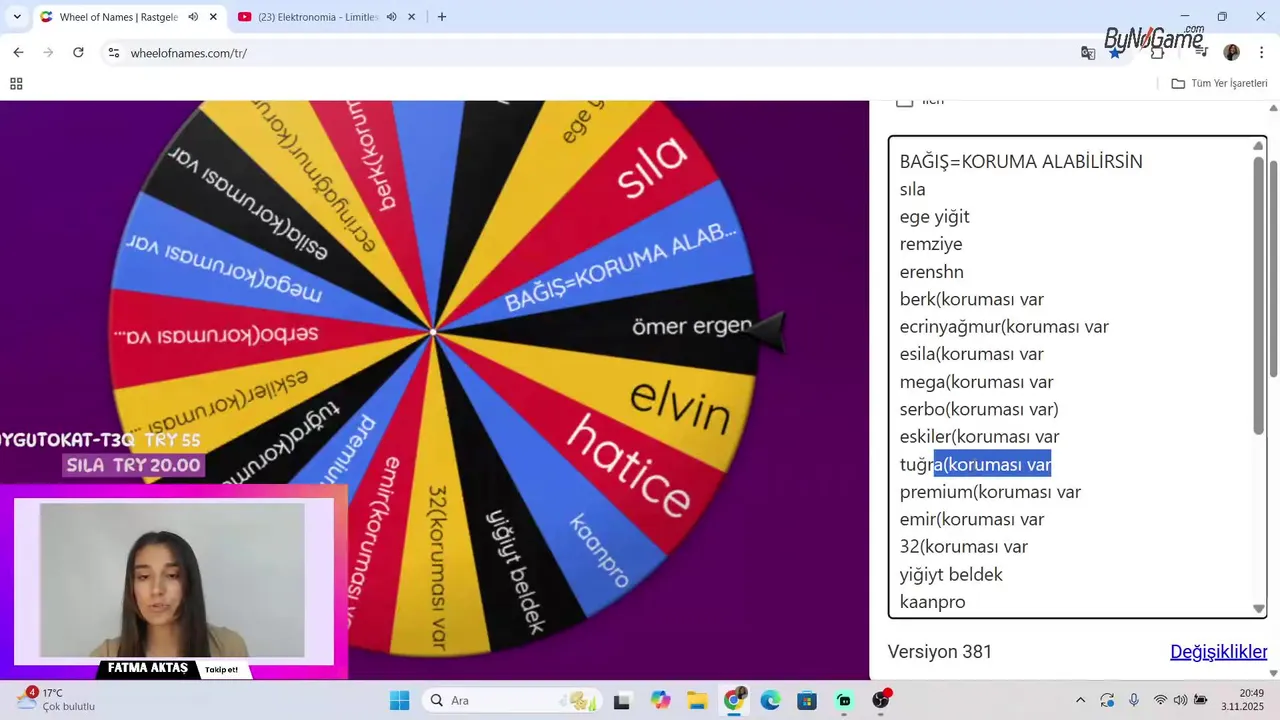The image size is (1280, 720).
Task: Open Microsoft Edge from the taskbar
Action: [770, 701]
